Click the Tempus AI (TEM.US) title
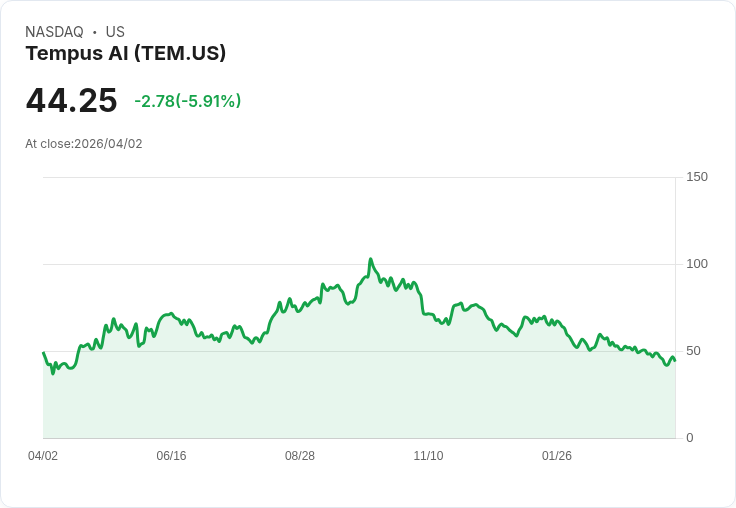736x508 pixels. [125, 54]
